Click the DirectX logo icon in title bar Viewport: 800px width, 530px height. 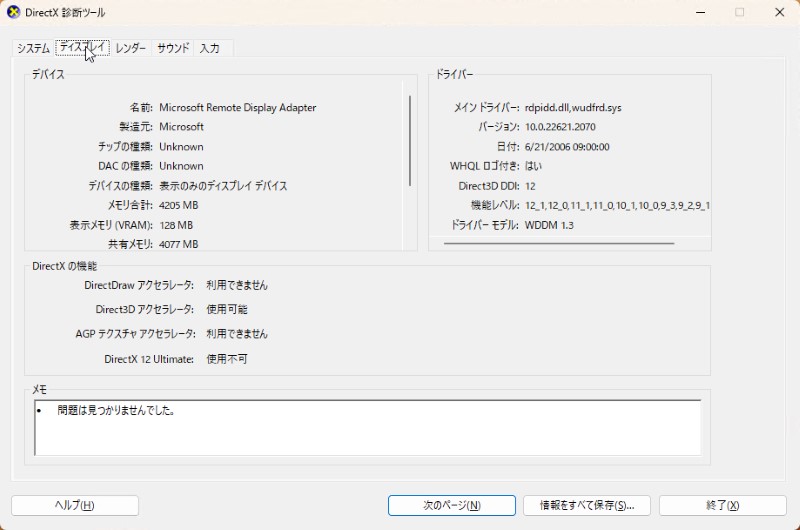click(13, 12)
